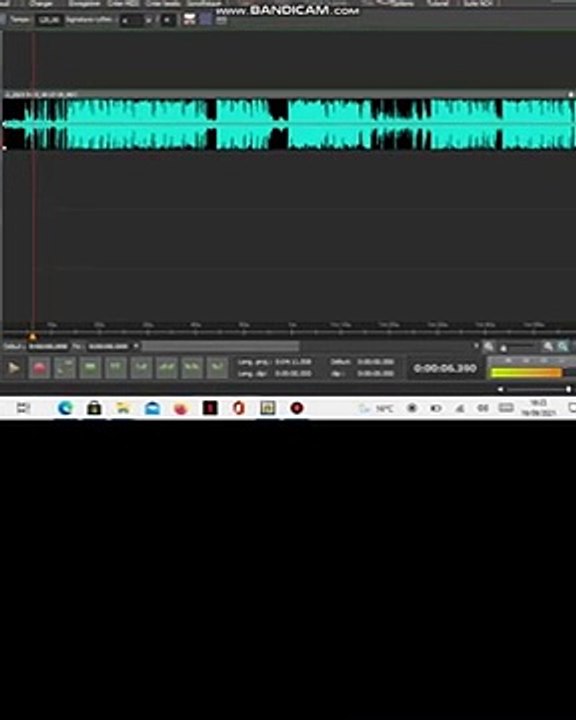Click the Début time field above Play
The image size is (576, 720).
tap(48, 346)
